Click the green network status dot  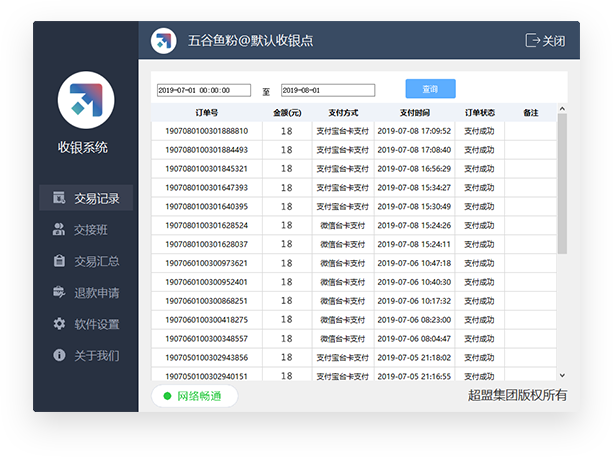pyautogui.click(x=167, y=396)
